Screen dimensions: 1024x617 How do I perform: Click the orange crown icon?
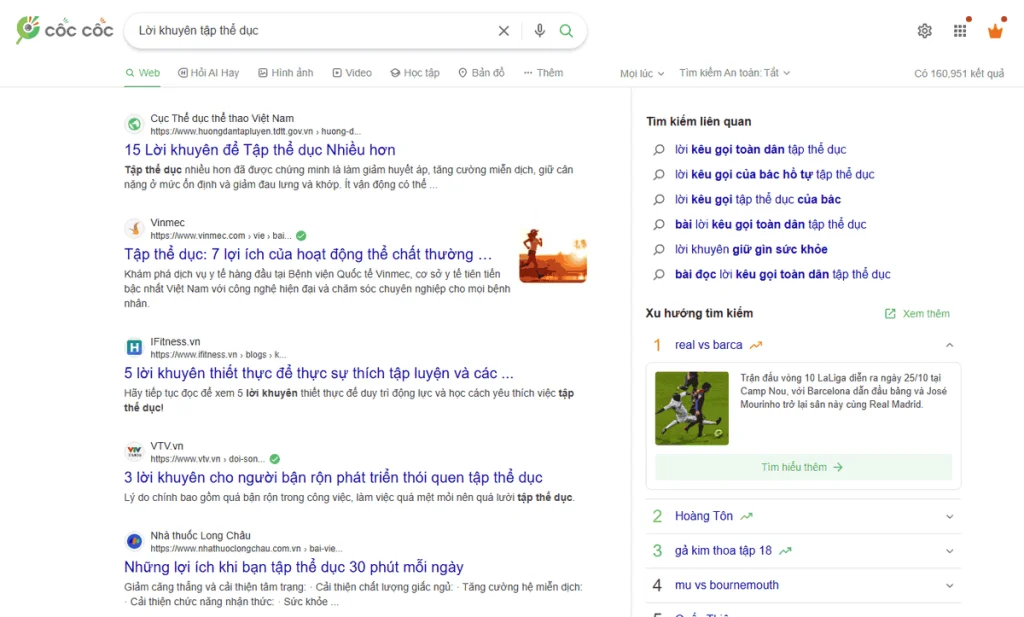(x=995, y=31)
